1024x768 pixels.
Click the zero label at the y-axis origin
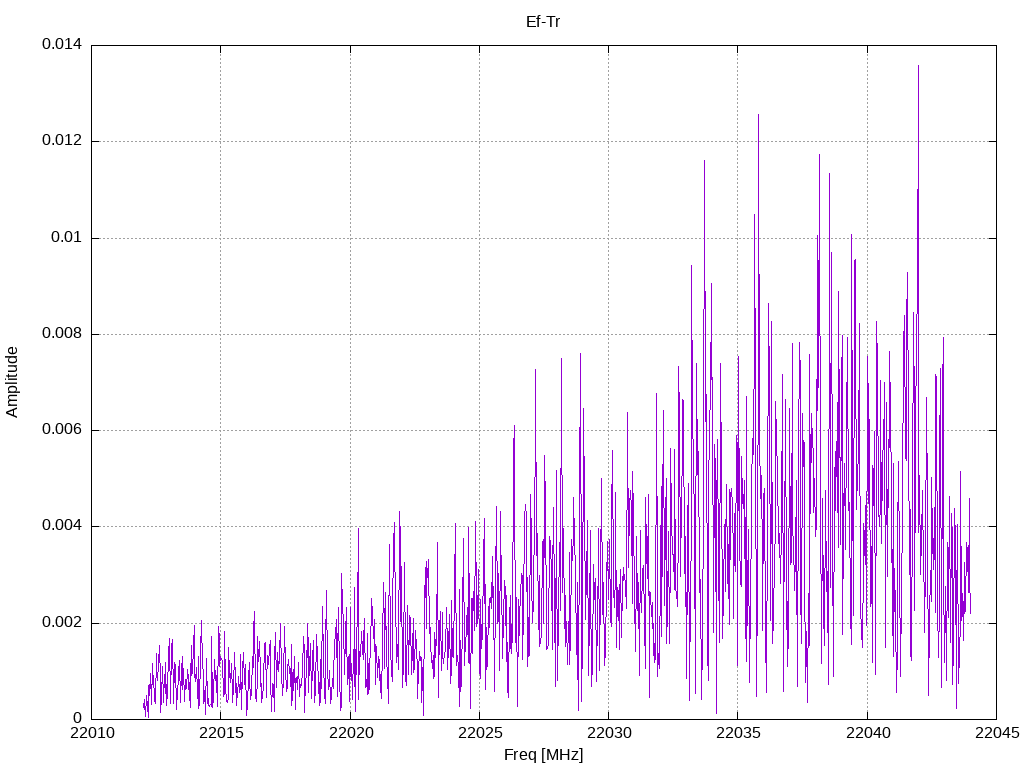tap(78, 718)
